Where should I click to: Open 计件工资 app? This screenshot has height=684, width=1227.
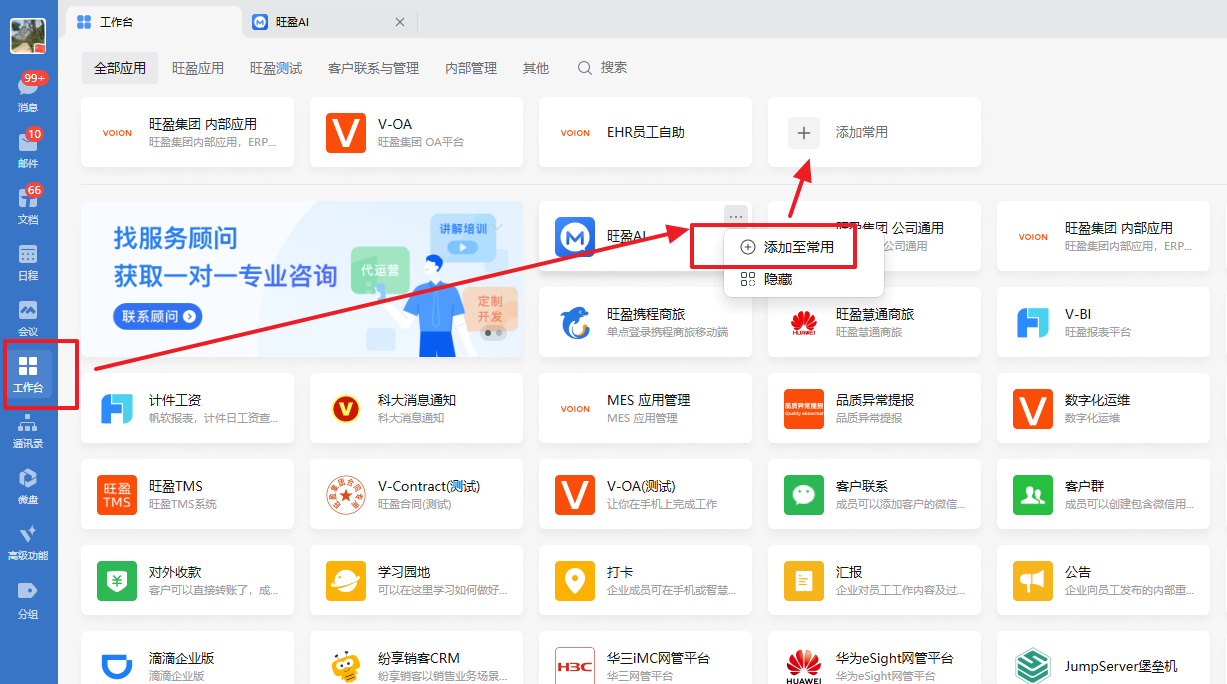click(x=188, y=408)
